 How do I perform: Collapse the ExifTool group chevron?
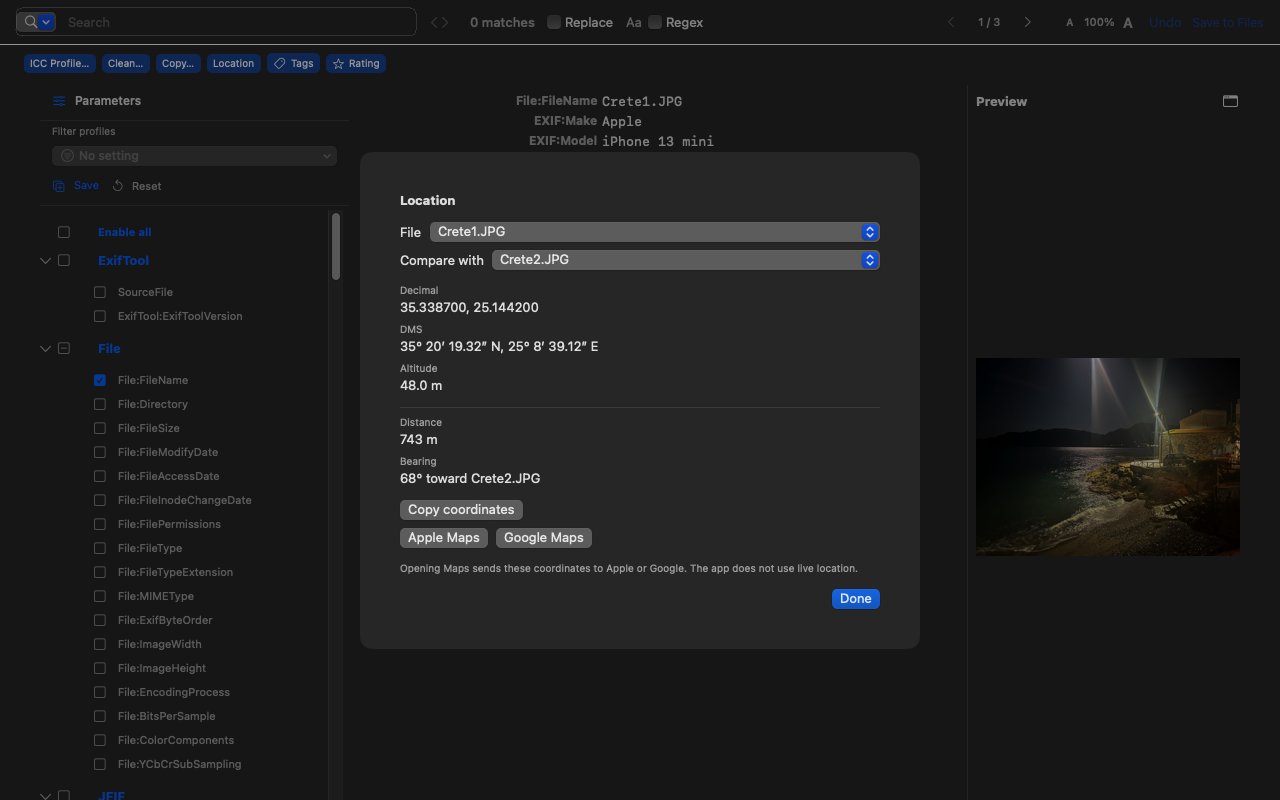tap(45, 260)
